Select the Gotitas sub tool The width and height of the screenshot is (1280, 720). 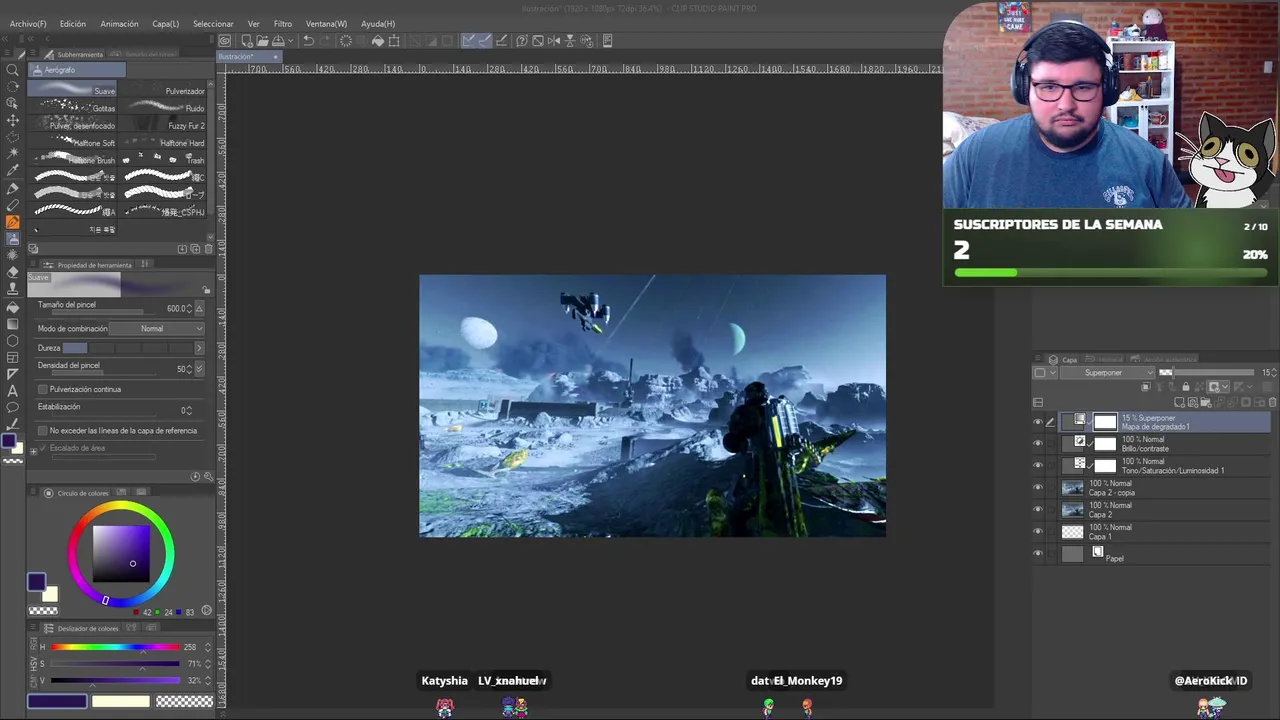click(x=73, y=107)
